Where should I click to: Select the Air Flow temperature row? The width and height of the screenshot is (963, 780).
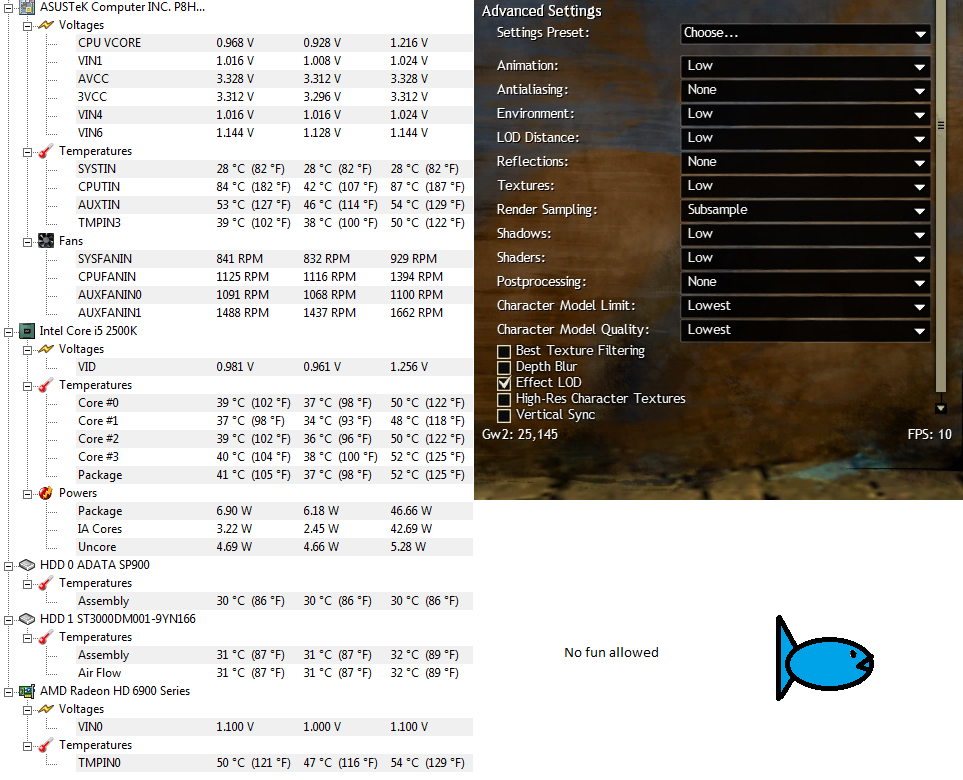(274, 673)
